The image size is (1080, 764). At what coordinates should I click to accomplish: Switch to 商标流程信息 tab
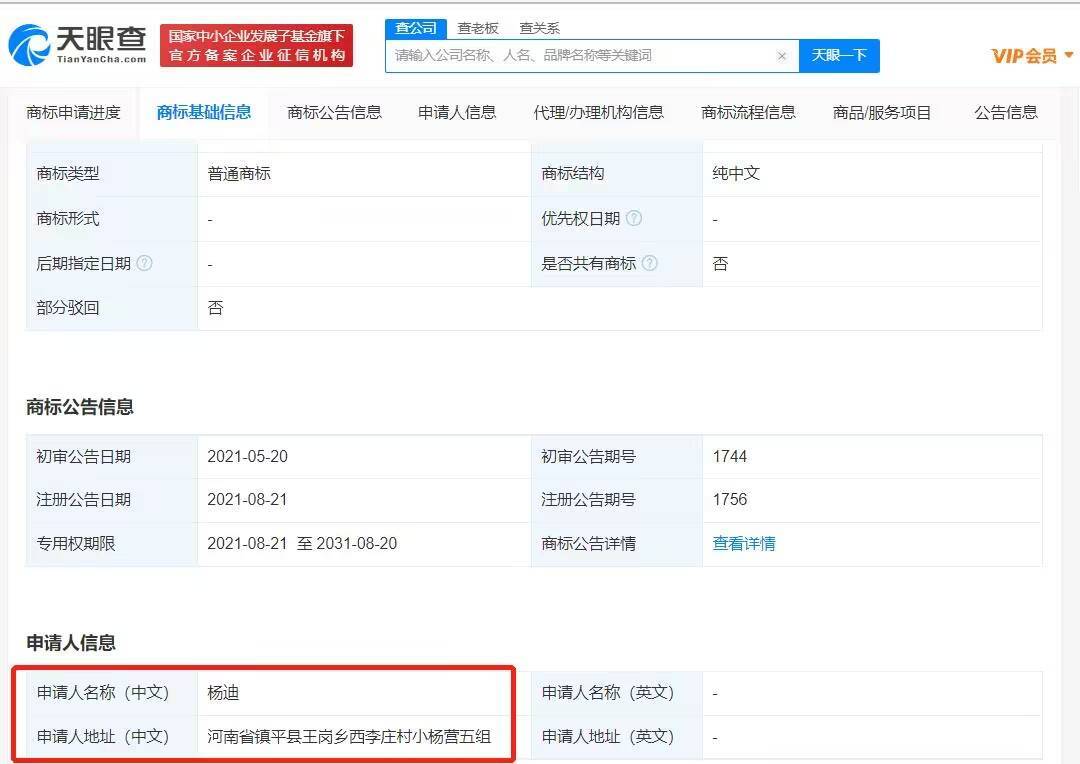(748, 113)
